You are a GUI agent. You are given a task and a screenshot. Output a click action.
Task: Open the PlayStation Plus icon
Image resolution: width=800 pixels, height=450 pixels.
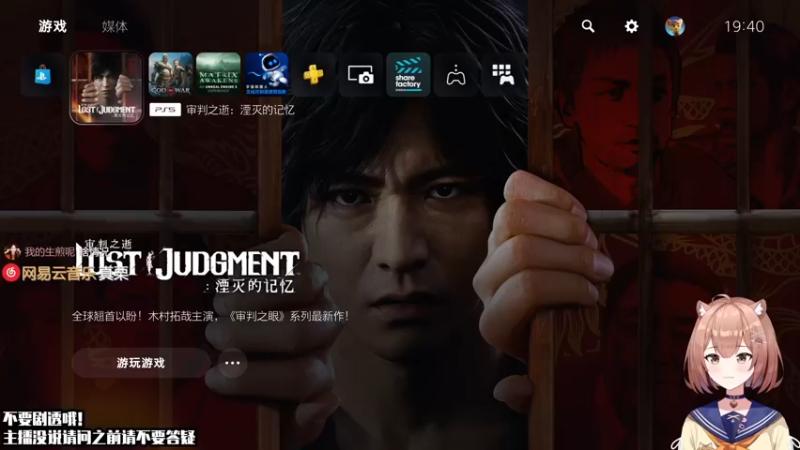[313, 74]
